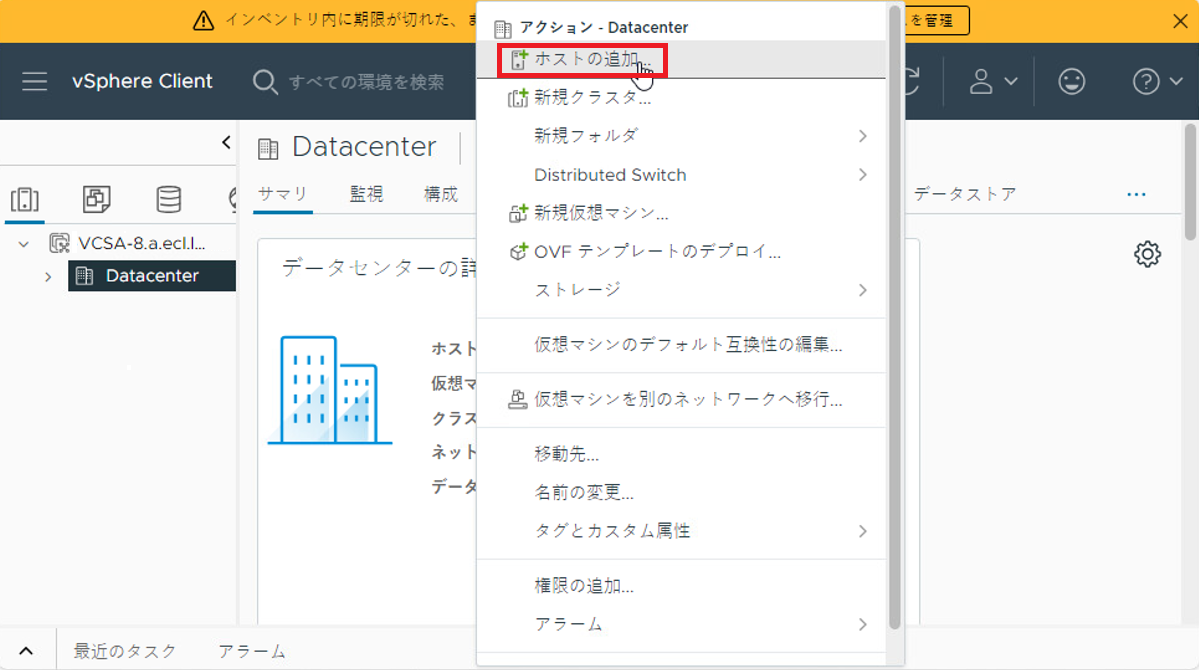This screenshot has height=670, width=1199.
Task: Dismiss the yellow warning banner
Action: (1180, 21)
